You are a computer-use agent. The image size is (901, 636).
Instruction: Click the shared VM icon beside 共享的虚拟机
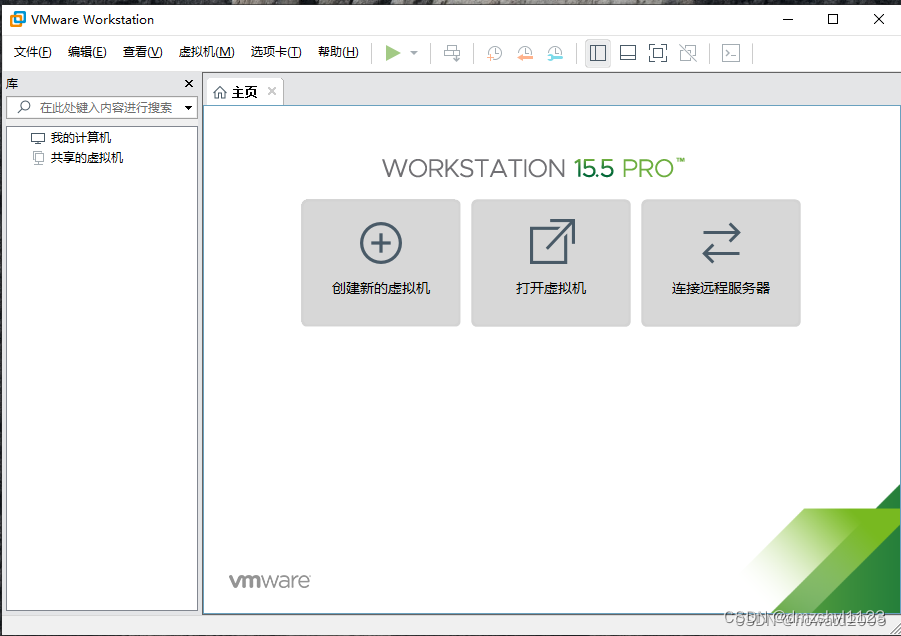[x=38, y=158]
